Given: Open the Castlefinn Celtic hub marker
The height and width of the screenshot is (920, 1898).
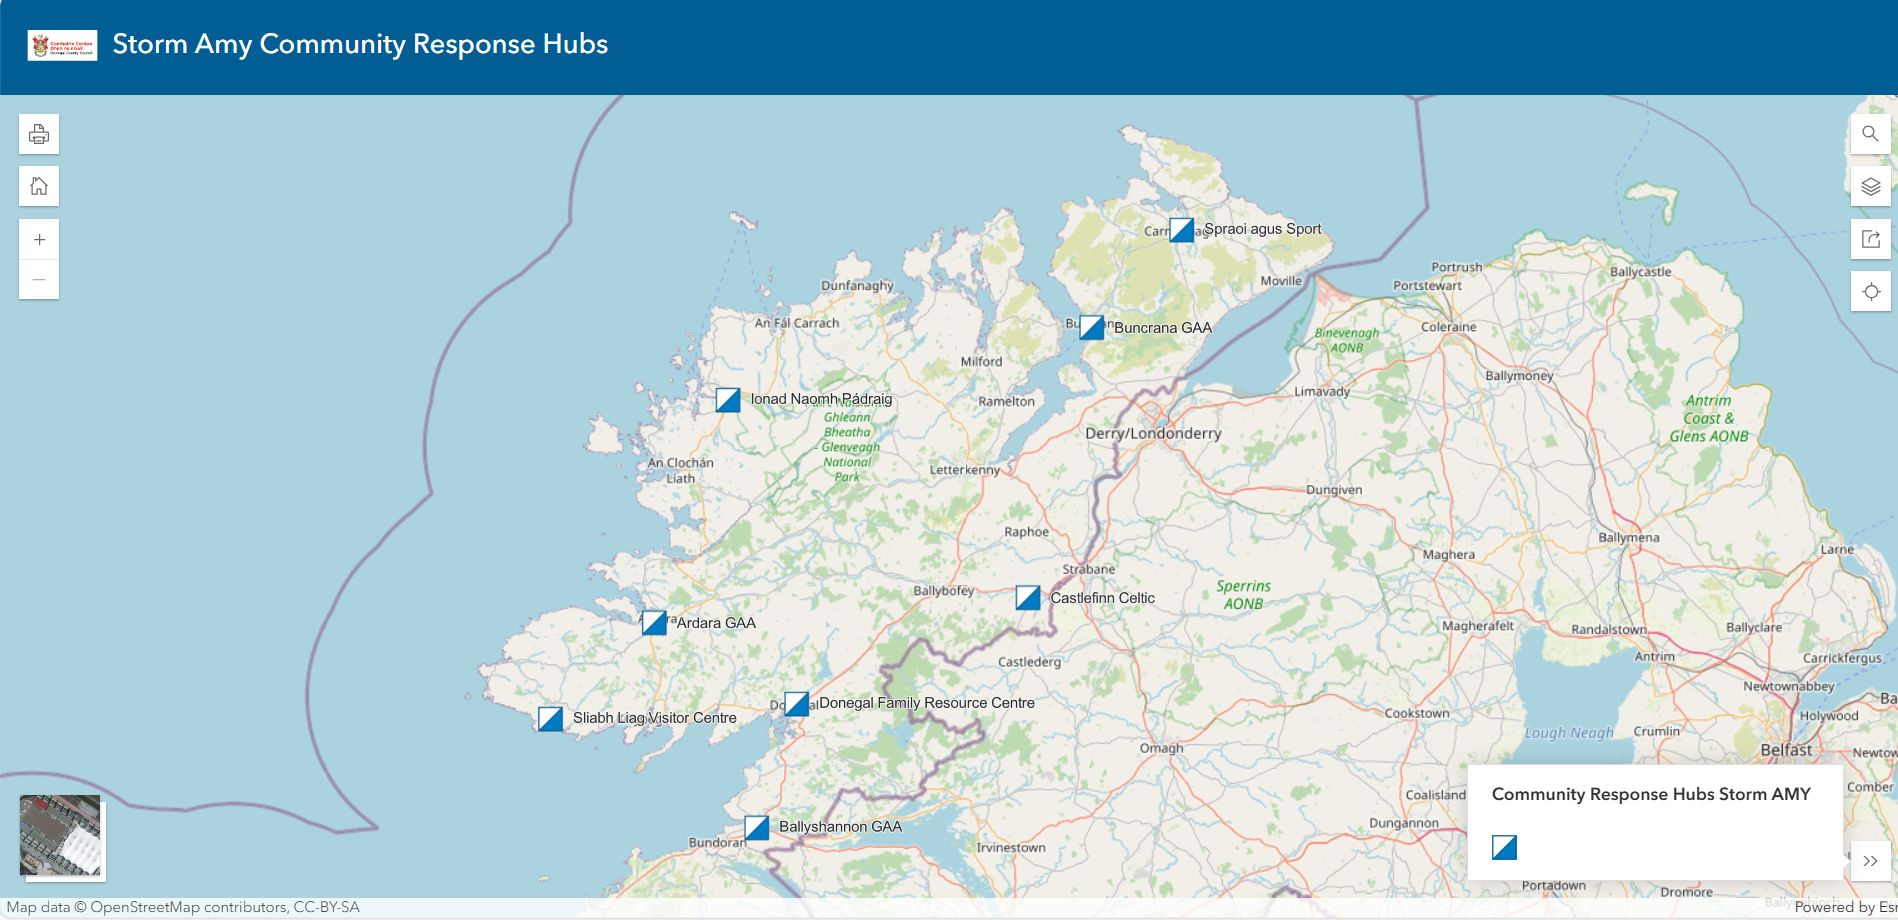Looking at the screenshot, I should click(1028, 598).
